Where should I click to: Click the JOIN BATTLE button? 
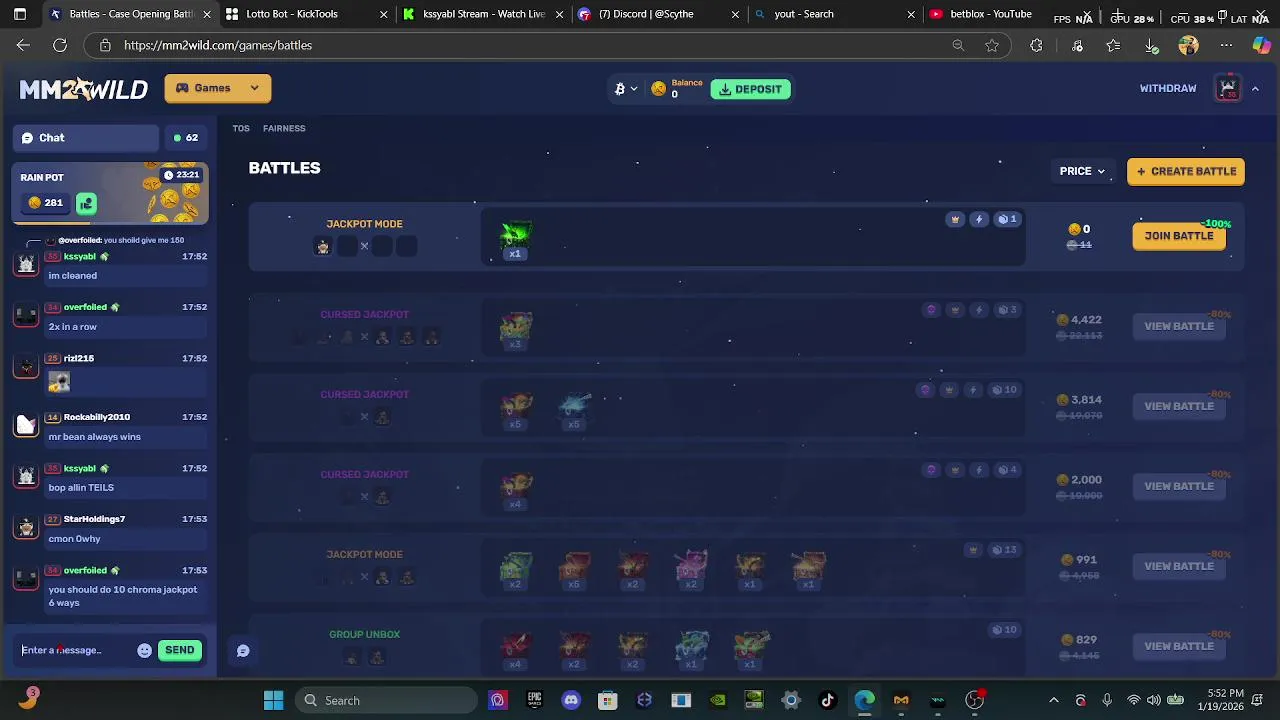[x=1179, y=236]
